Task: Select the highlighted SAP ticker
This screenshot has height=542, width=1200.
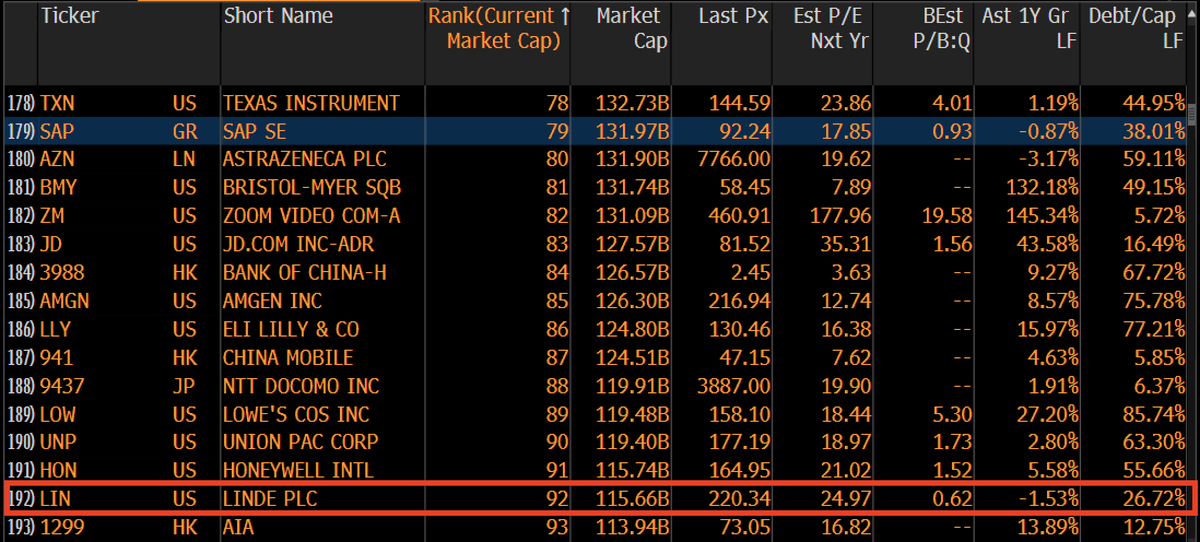Action: point(57,131)
